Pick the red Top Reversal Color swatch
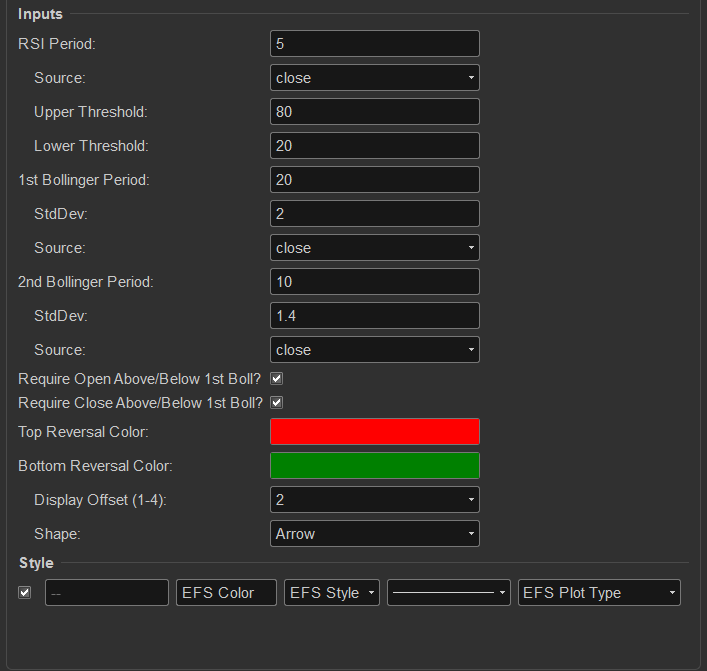Viewport: 707px width, 671px height. click(374, 431)
